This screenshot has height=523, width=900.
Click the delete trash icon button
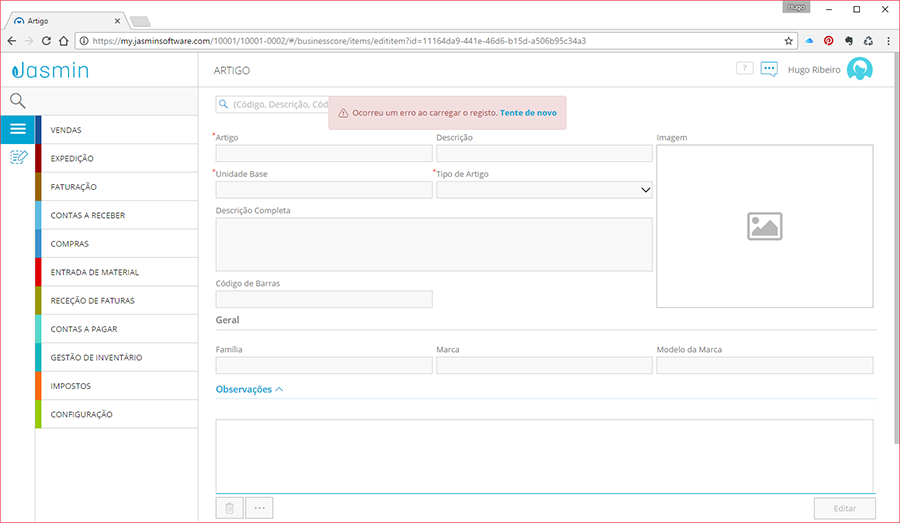click(230, 508)
